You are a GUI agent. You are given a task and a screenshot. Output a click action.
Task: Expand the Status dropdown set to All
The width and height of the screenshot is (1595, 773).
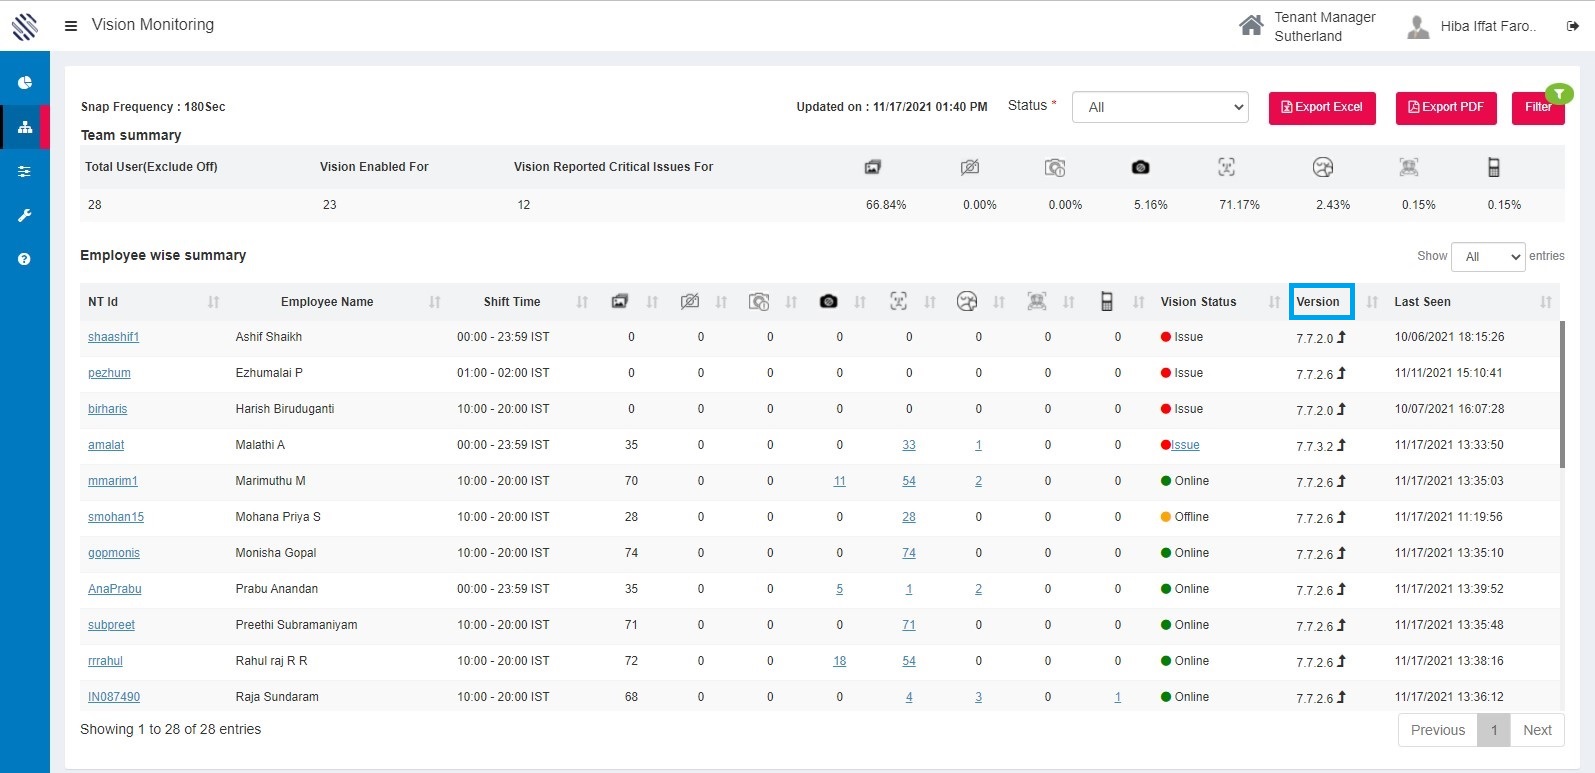[1160, 107]
